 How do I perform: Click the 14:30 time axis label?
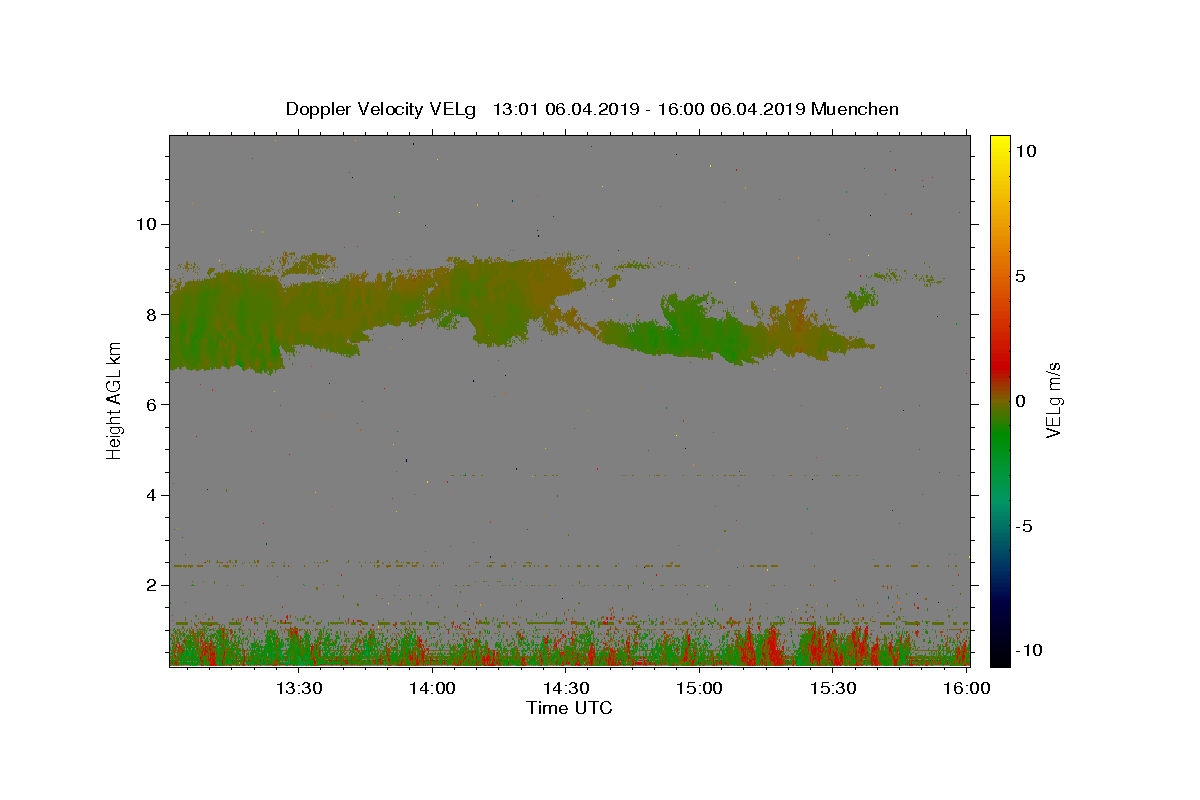coord(566,688)
